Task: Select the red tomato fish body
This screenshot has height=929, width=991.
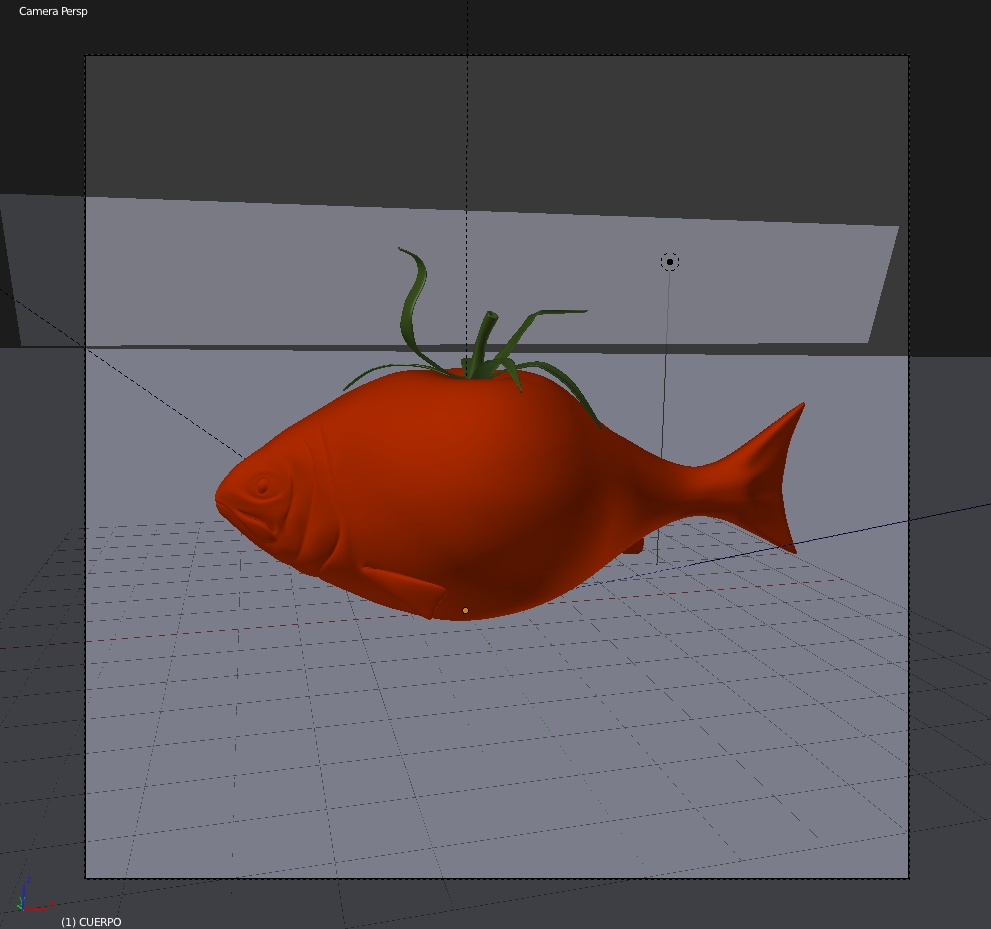Action: coord(455,493)
